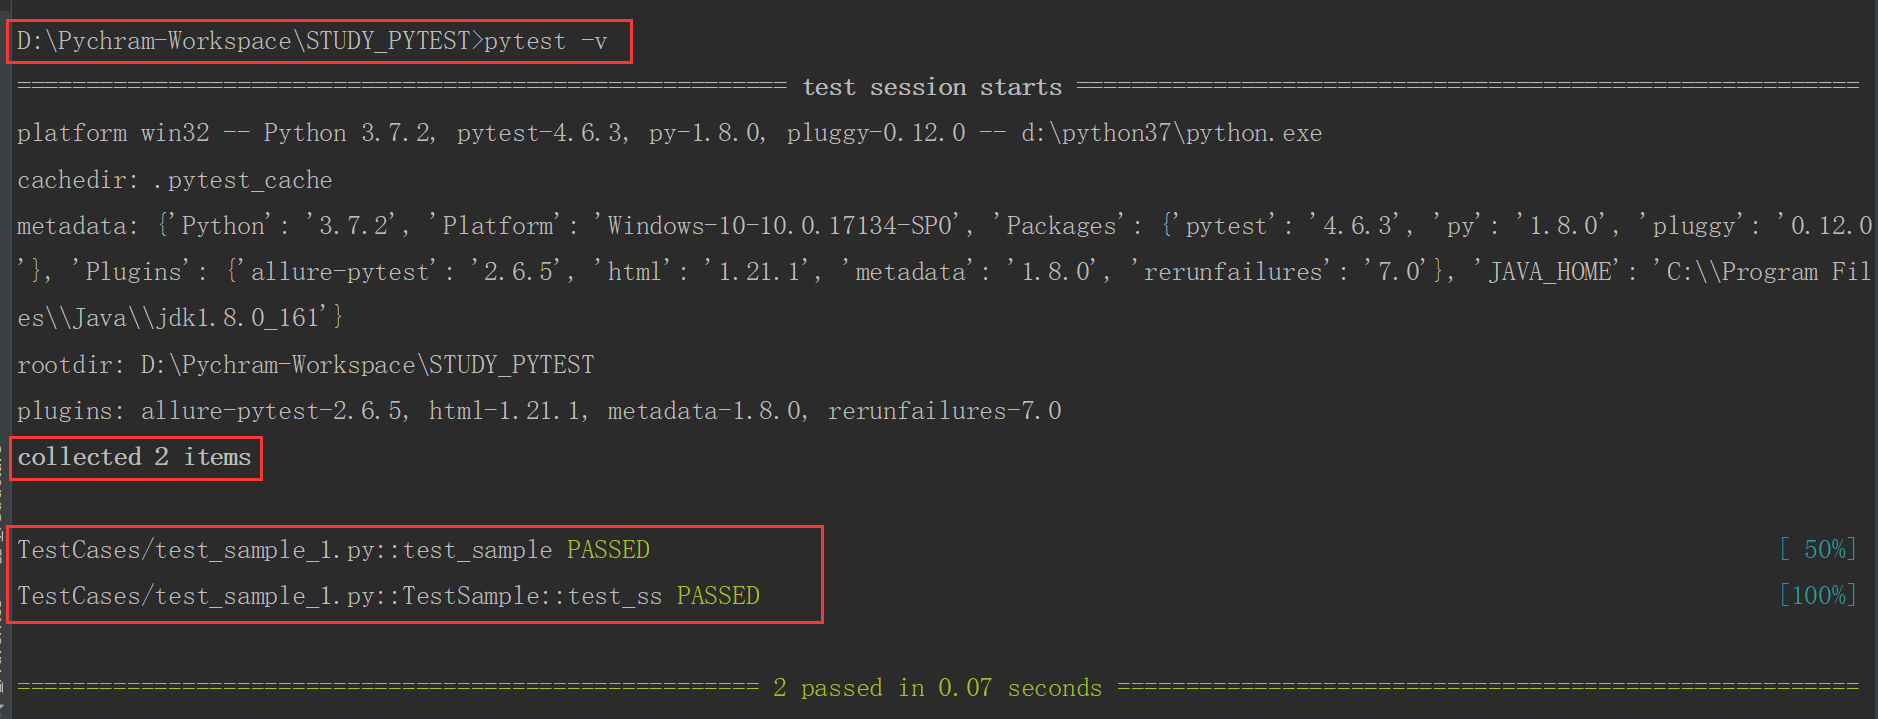Click the [100%] progress indicator
The width and height of the screenshot is (1878, 719).
pos(1817,595)
